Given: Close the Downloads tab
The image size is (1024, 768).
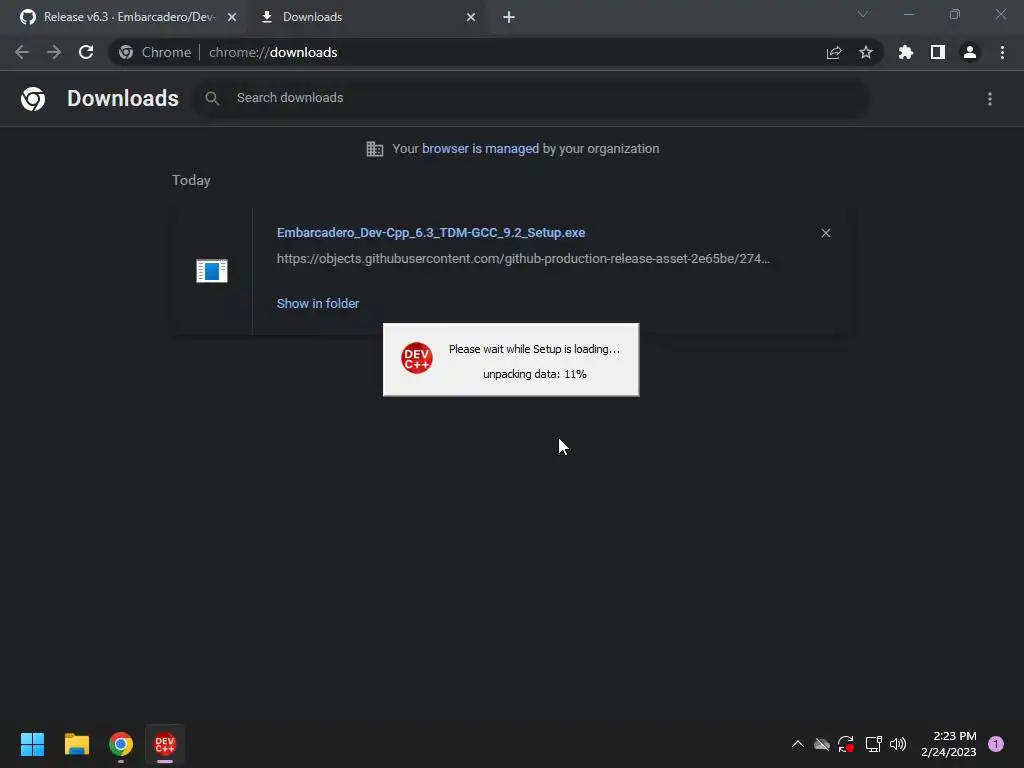Looking at the screenshot, I should click(x=471, y=17).
